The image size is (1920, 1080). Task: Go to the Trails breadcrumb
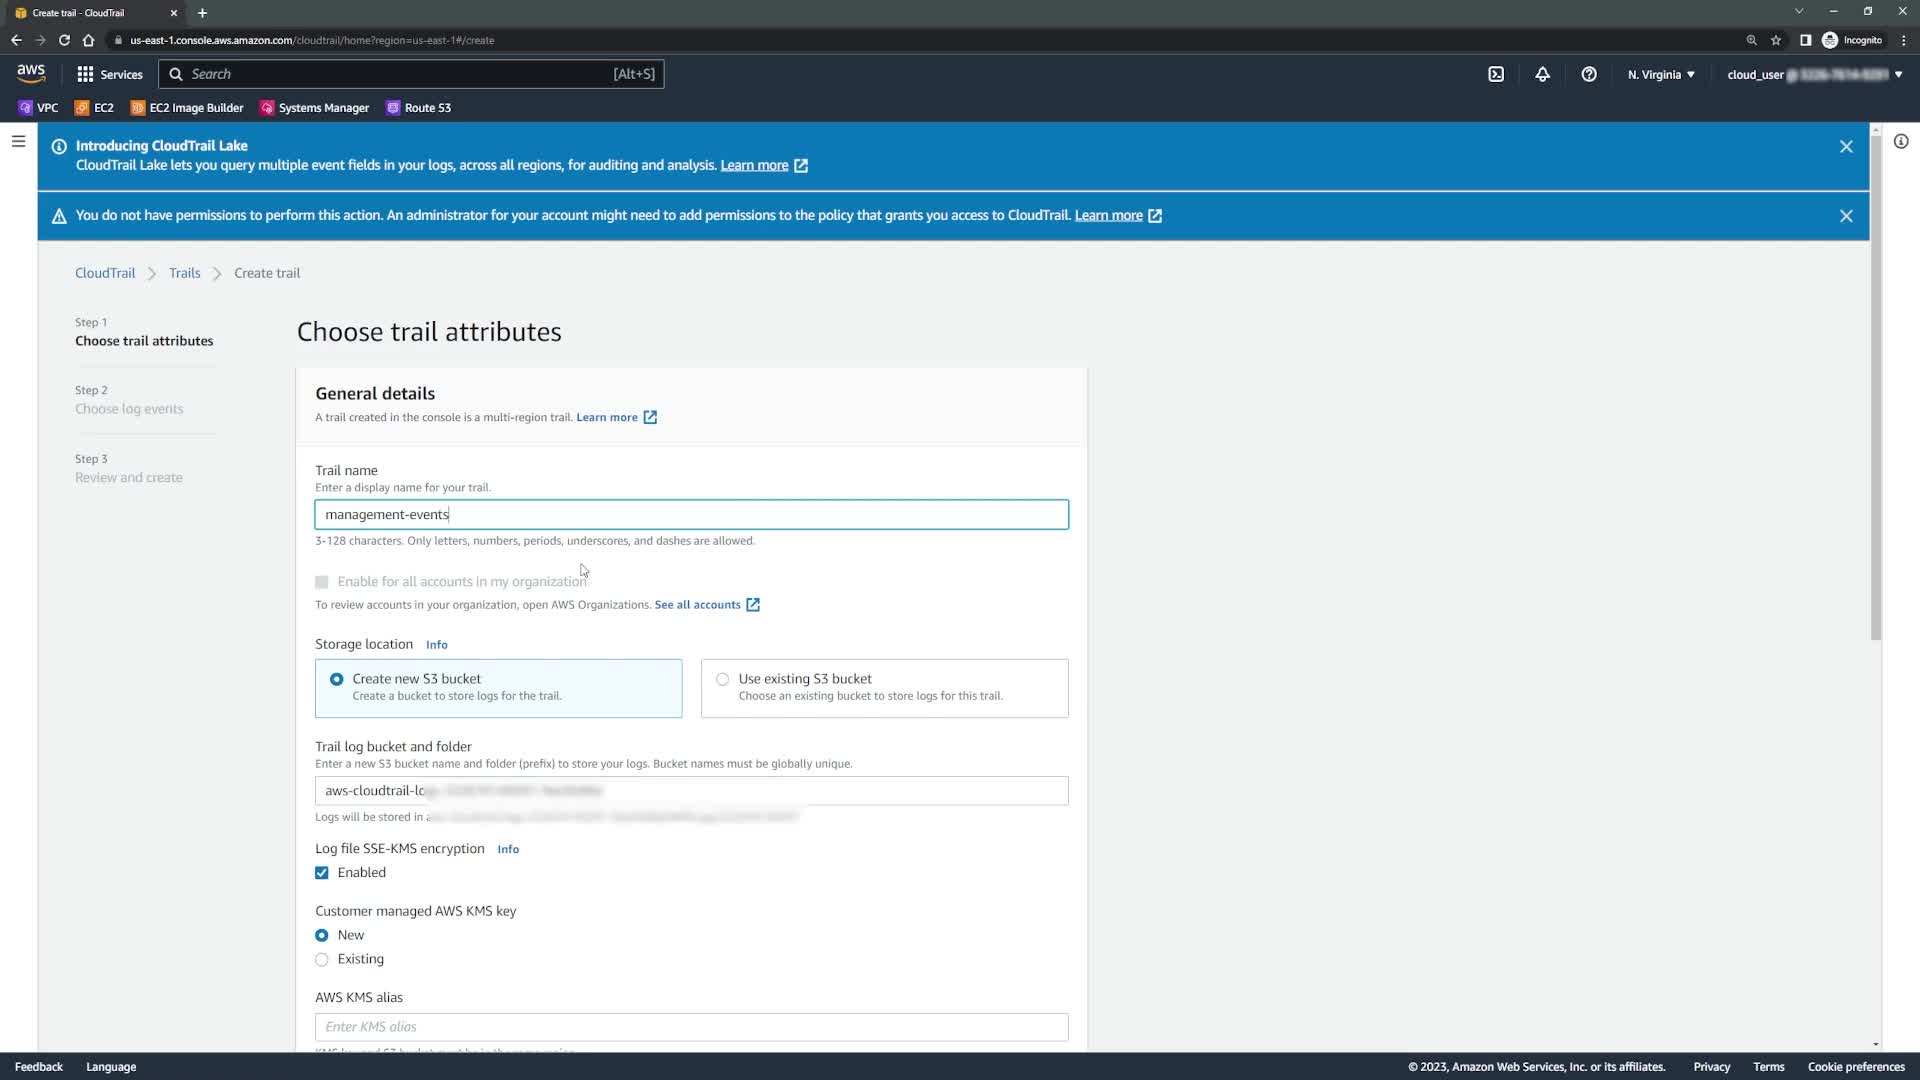click(184, 273)
